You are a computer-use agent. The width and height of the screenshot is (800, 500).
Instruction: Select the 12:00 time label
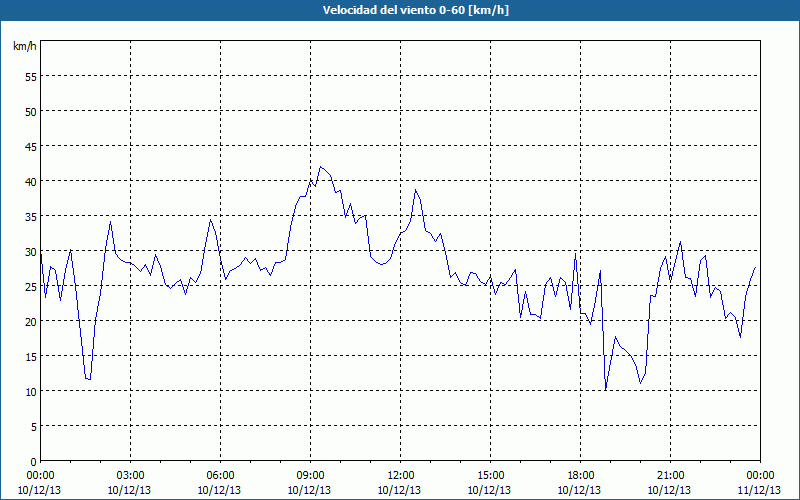coord(401,476)
